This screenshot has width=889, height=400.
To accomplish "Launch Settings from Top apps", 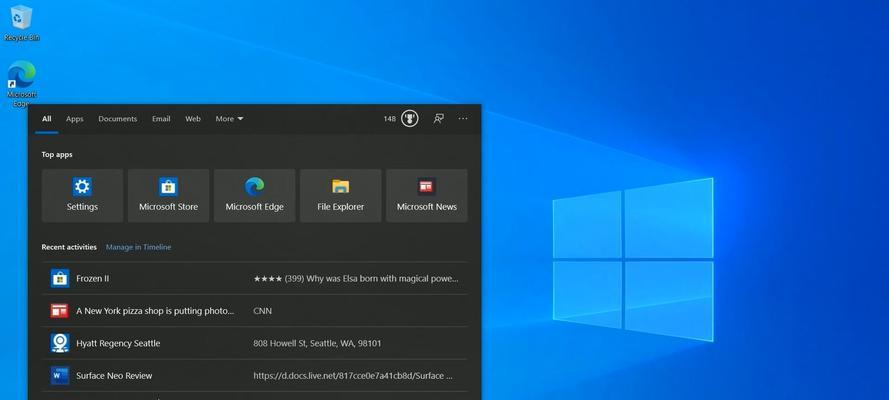I will coord(82,195).
